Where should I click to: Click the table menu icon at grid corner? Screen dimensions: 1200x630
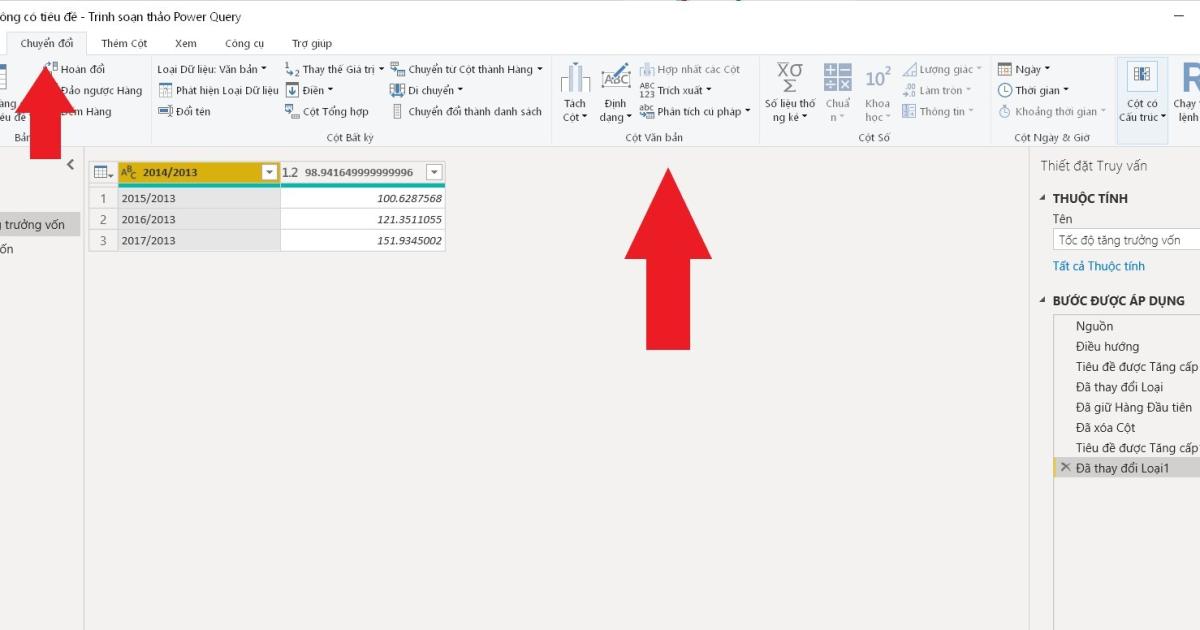pos(103,172)
